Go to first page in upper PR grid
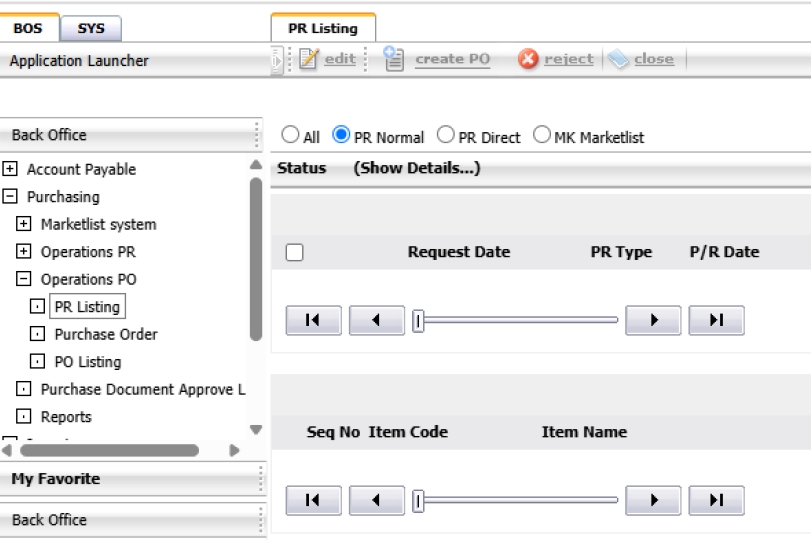Viewport: 811px width, 540px height. (x=313, y=320)
